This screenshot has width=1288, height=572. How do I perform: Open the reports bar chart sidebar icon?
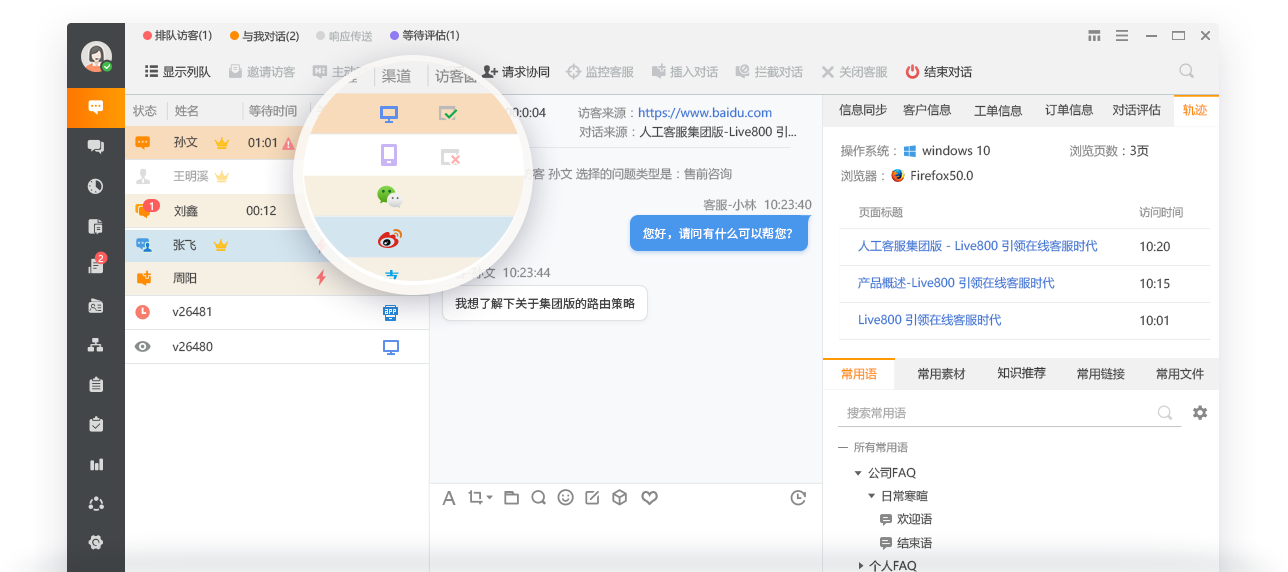96,464
